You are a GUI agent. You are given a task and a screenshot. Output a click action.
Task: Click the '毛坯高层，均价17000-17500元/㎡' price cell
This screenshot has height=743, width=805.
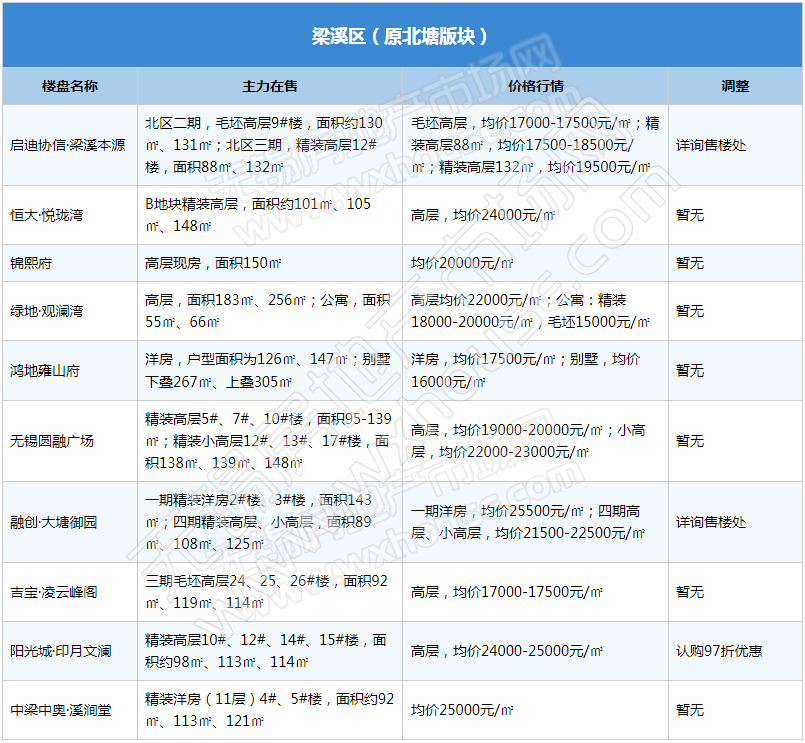535,145
